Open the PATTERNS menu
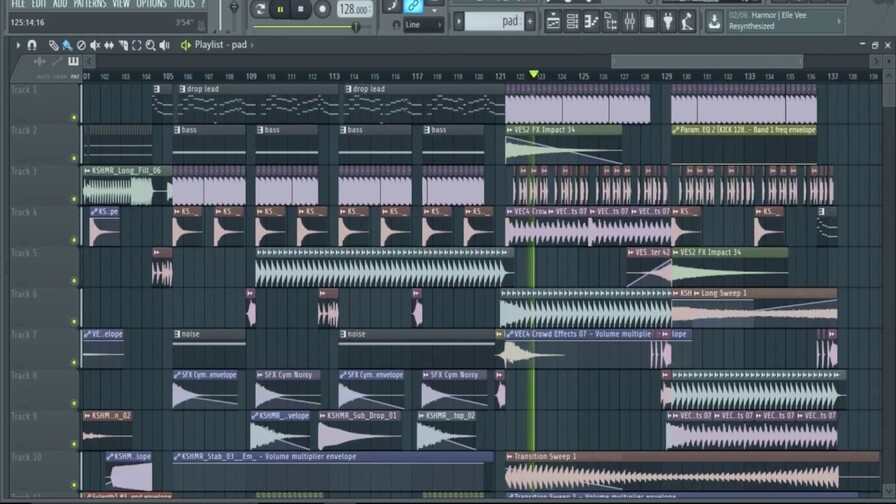Viewport: 896px width, 504px height. tap(89, 4)
